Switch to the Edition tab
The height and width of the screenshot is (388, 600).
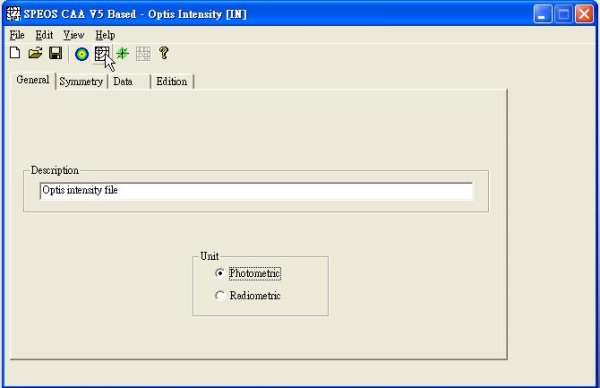click(x=172, y=82)
